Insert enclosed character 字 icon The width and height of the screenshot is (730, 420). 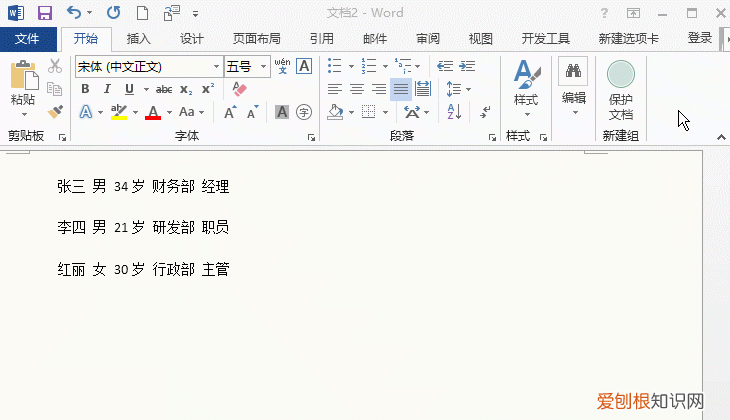point(304,112)
